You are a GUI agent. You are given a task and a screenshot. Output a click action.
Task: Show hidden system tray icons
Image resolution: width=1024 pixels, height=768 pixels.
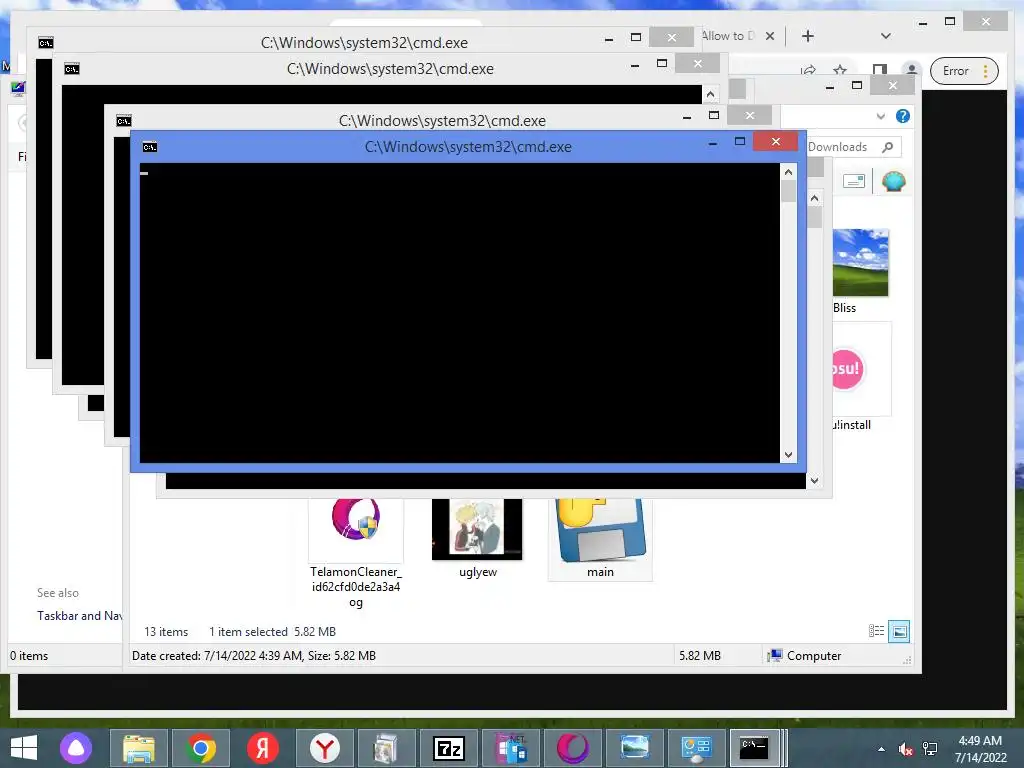tap(882, 749)
